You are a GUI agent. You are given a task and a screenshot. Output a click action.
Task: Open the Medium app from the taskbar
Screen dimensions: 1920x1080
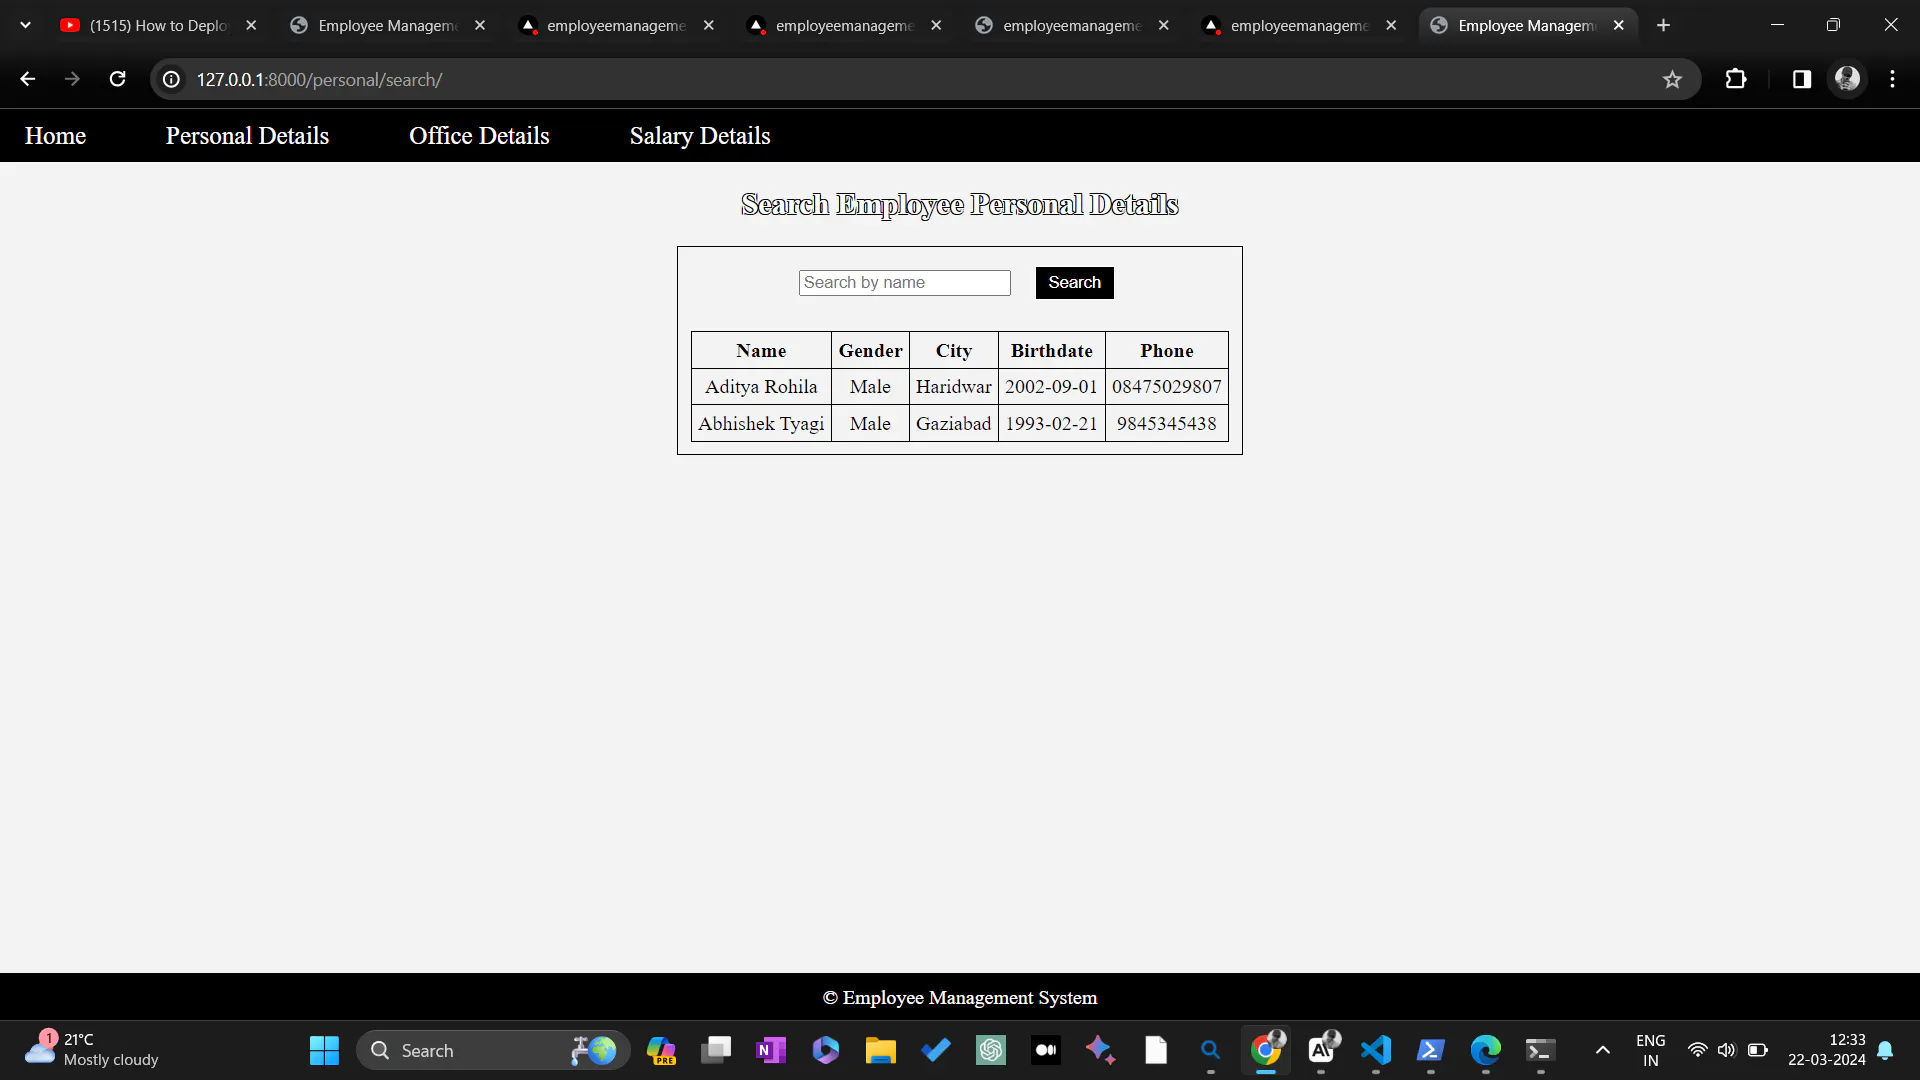point(1046,1050)
